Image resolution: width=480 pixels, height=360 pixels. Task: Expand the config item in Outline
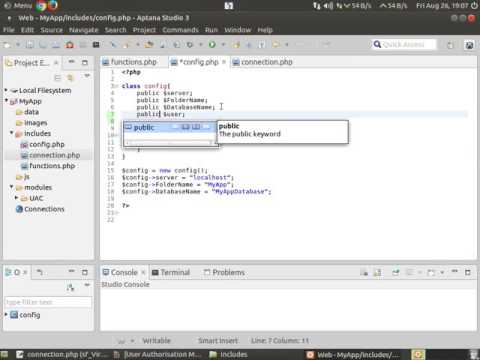pyautogui.click(x=6, y=314)
